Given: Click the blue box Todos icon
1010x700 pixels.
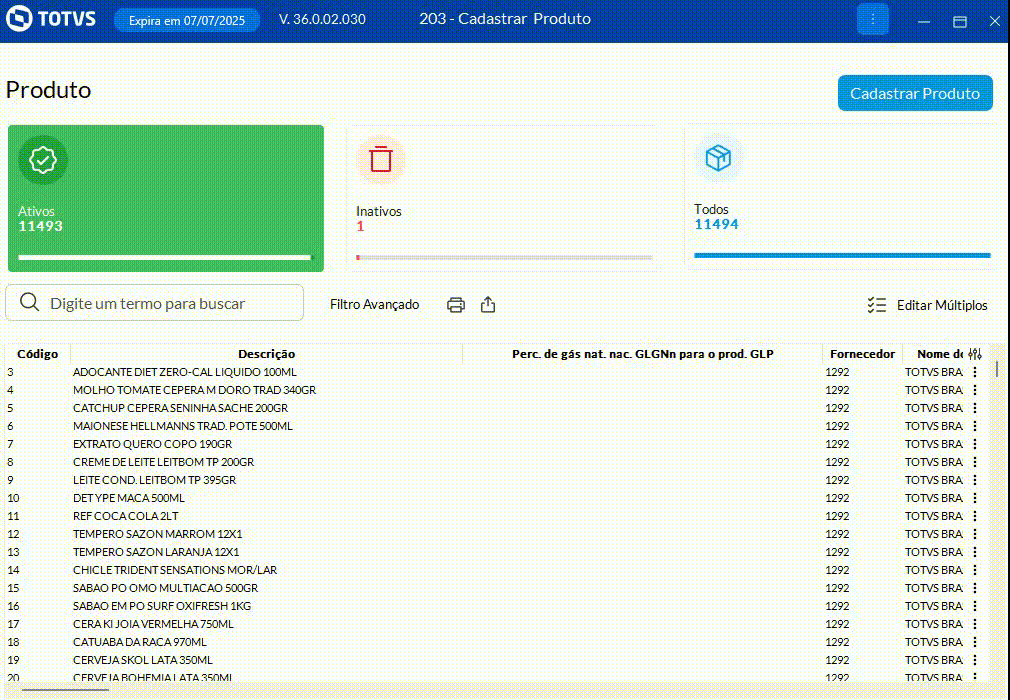Looking at the screenshot, I should [718, 157].
